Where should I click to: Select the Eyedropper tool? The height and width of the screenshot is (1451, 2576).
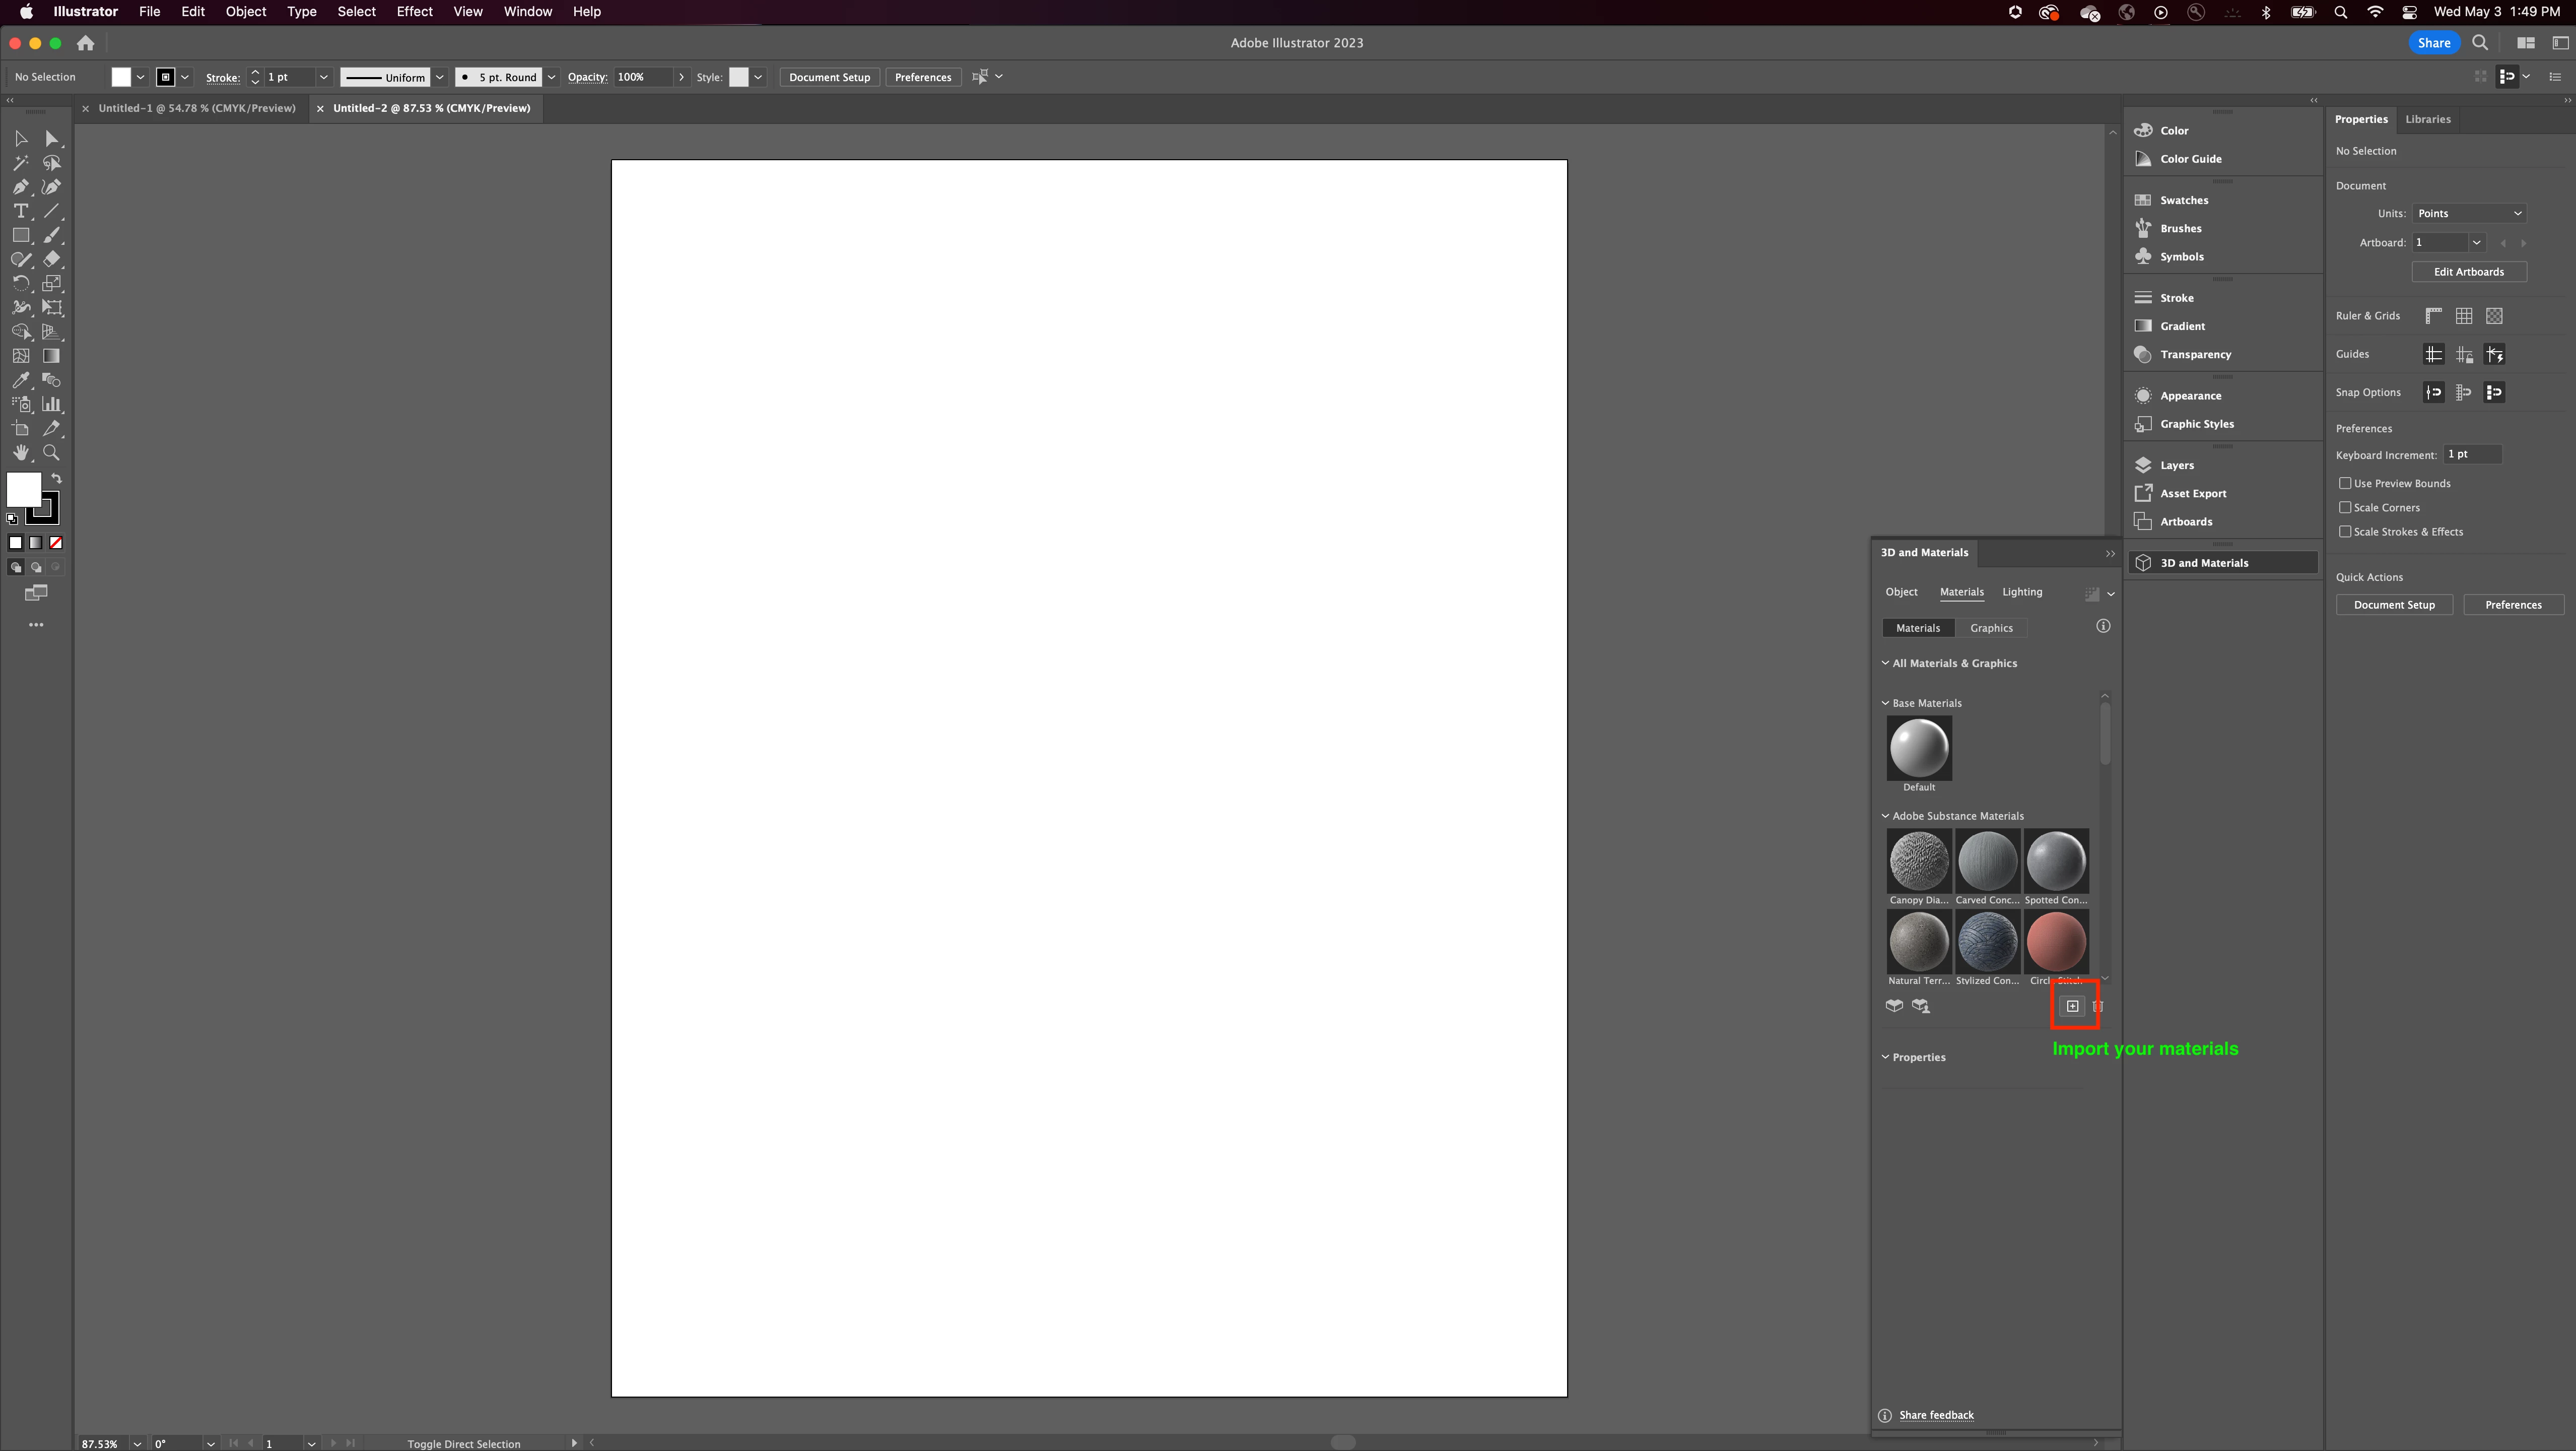tap(21, 380)
